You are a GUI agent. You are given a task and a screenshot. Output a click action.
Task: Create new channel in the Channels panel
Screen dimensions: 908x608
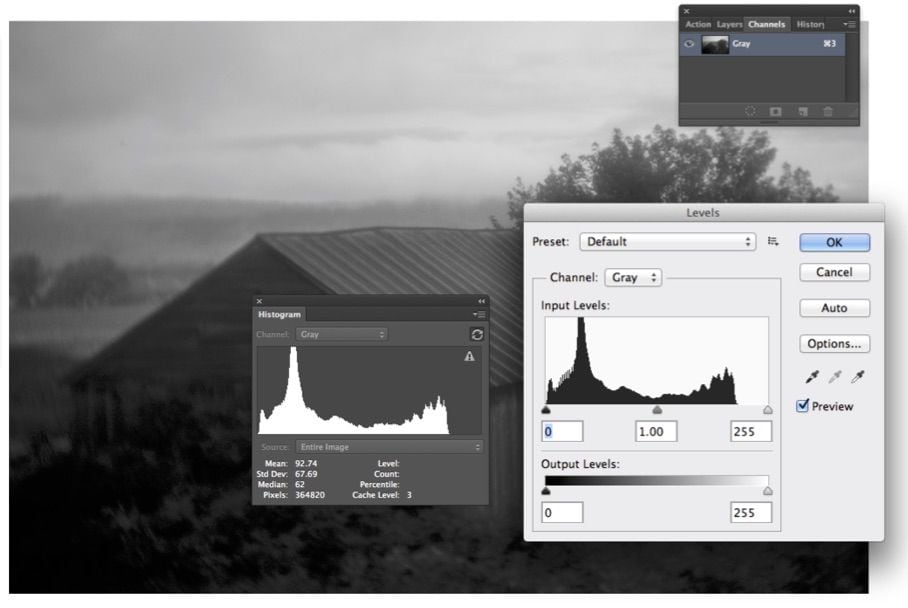point(802,112)
